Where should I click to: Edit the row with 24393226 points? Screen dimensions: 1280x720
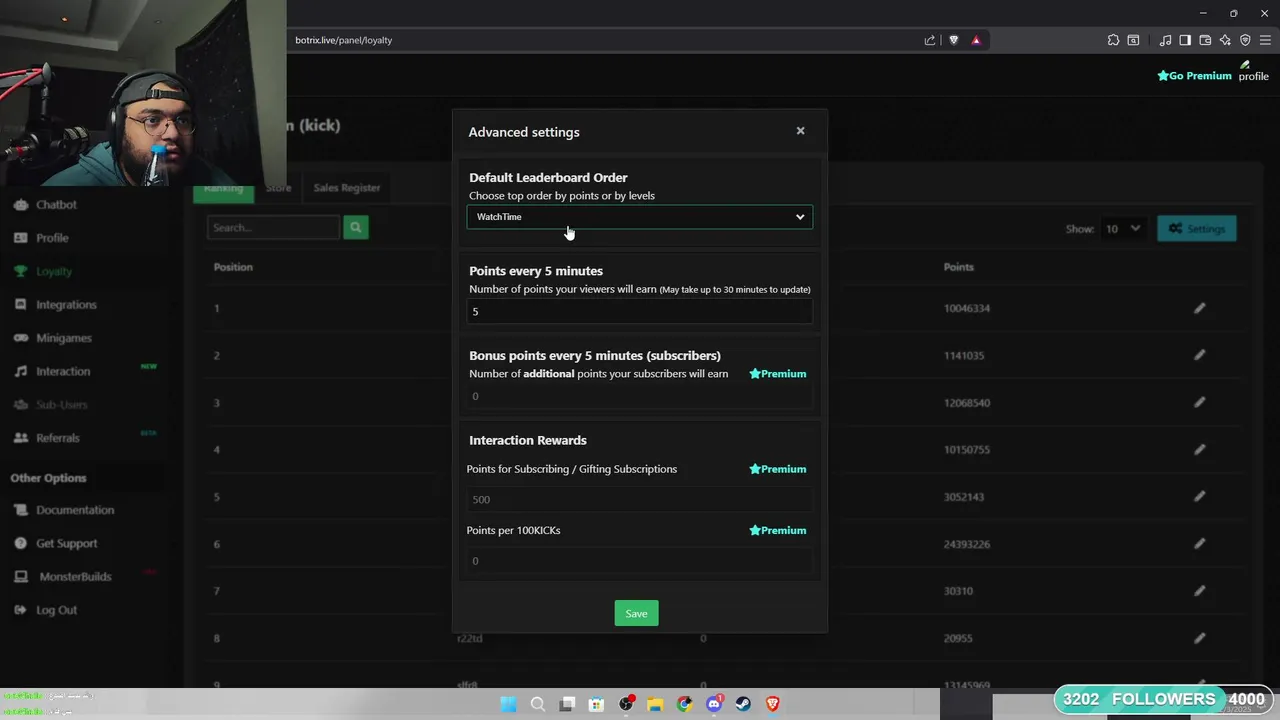click(1199, 543)
